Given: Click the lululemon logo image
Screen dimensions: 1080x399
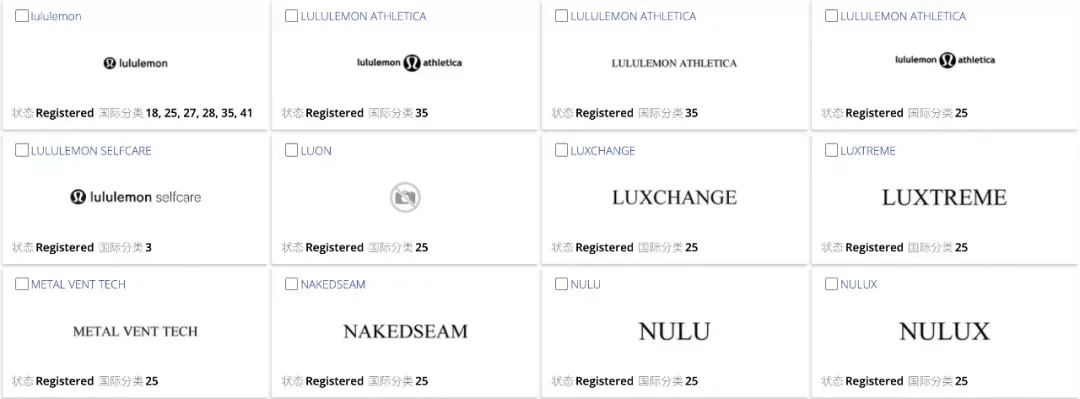Looking at the screenshot, I should pyautogui.click(x=136, y=63).
